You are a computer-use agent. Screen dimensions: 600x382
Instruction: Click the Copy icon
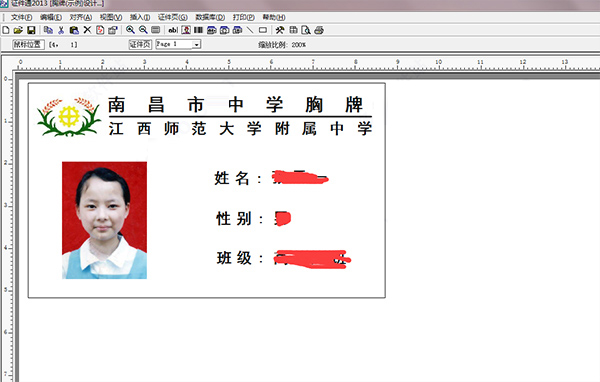[x=48, y=30]
